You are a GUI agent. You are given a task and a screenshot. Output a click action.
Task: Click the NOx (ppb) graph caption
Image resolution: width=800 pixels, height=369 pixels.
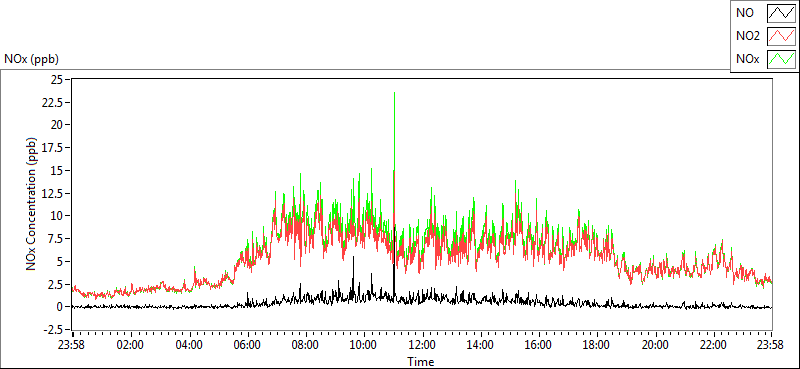(x=31, y=59)
